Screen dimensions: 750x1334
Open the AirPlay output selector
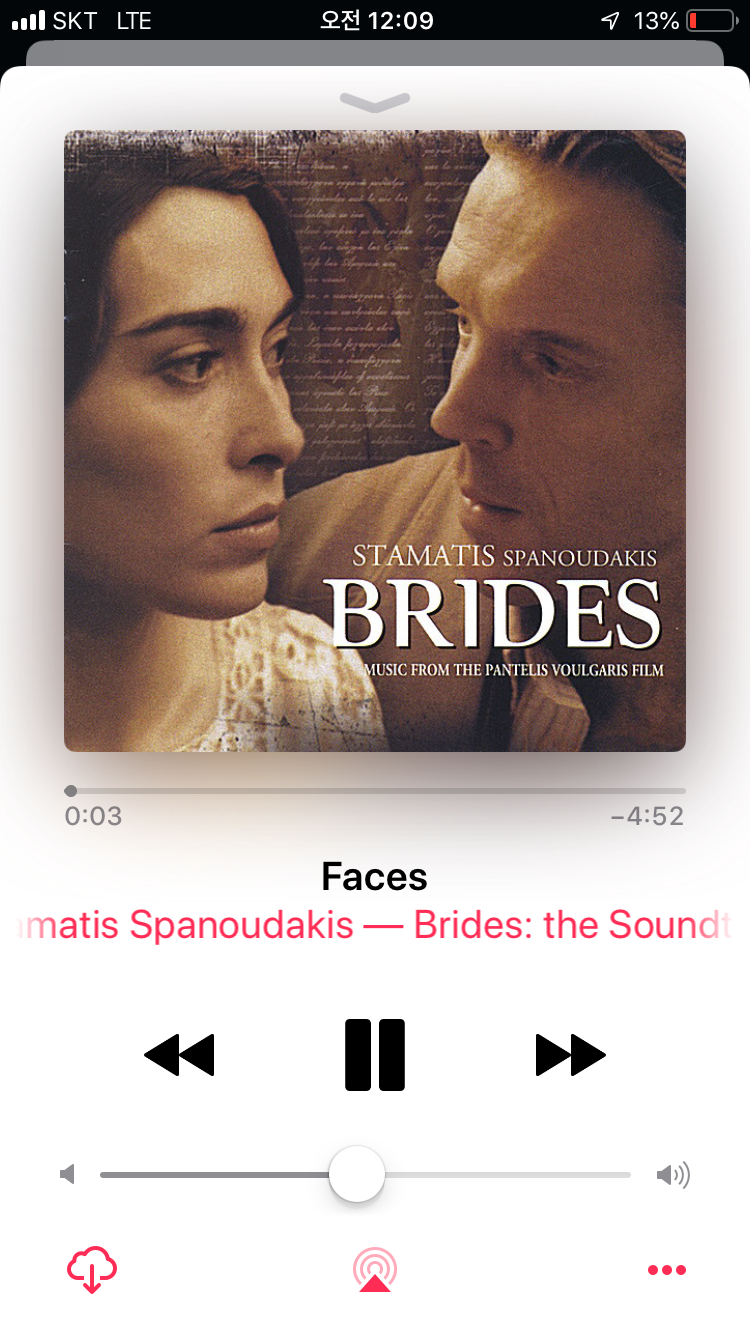[x=375, y=1270]
